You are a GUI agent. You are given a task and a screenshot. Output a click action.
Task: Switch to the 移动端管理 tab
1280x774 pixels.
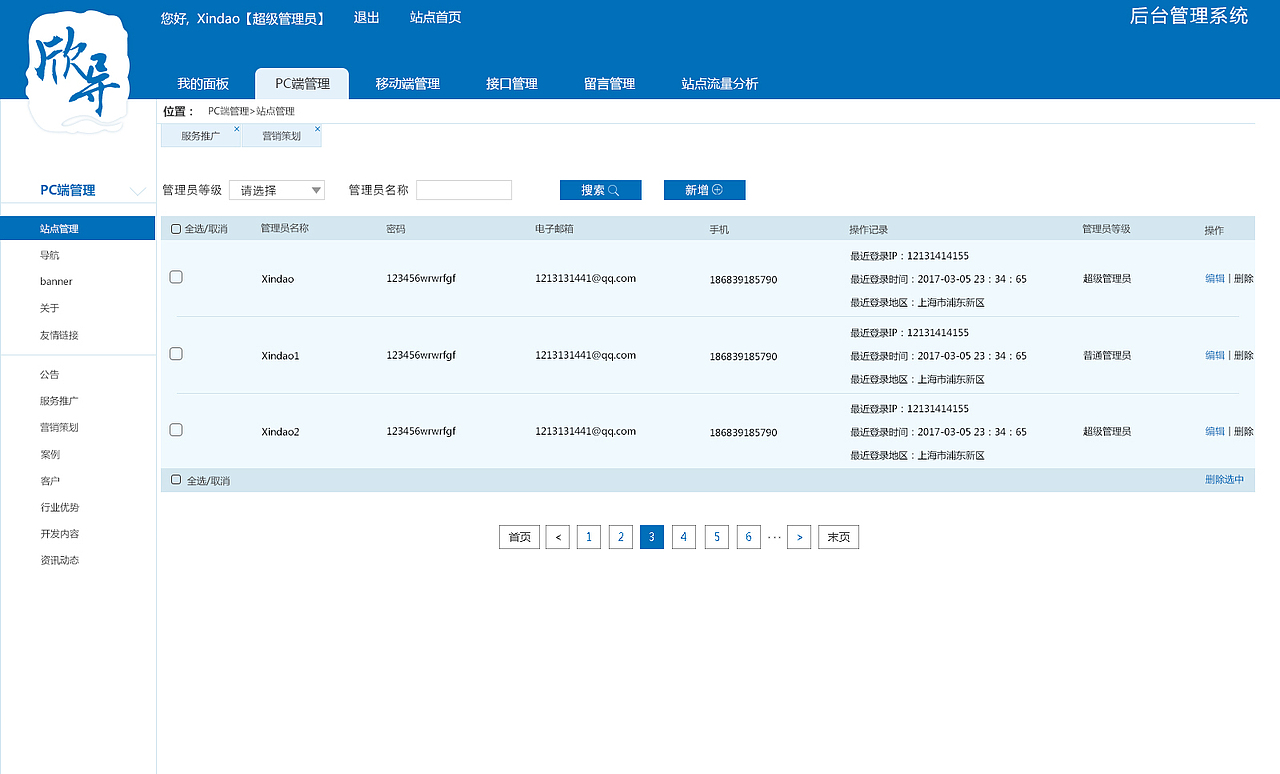pos(407,84)
